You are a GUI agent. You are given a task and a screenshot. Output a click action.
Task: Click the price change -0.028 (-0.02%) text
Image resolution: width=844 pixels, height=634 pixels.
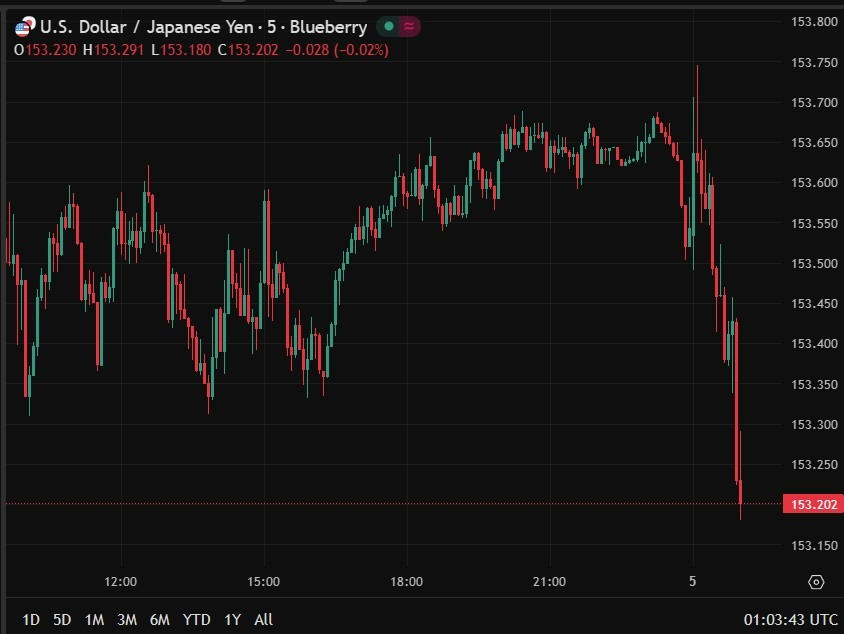pos(338,50)
